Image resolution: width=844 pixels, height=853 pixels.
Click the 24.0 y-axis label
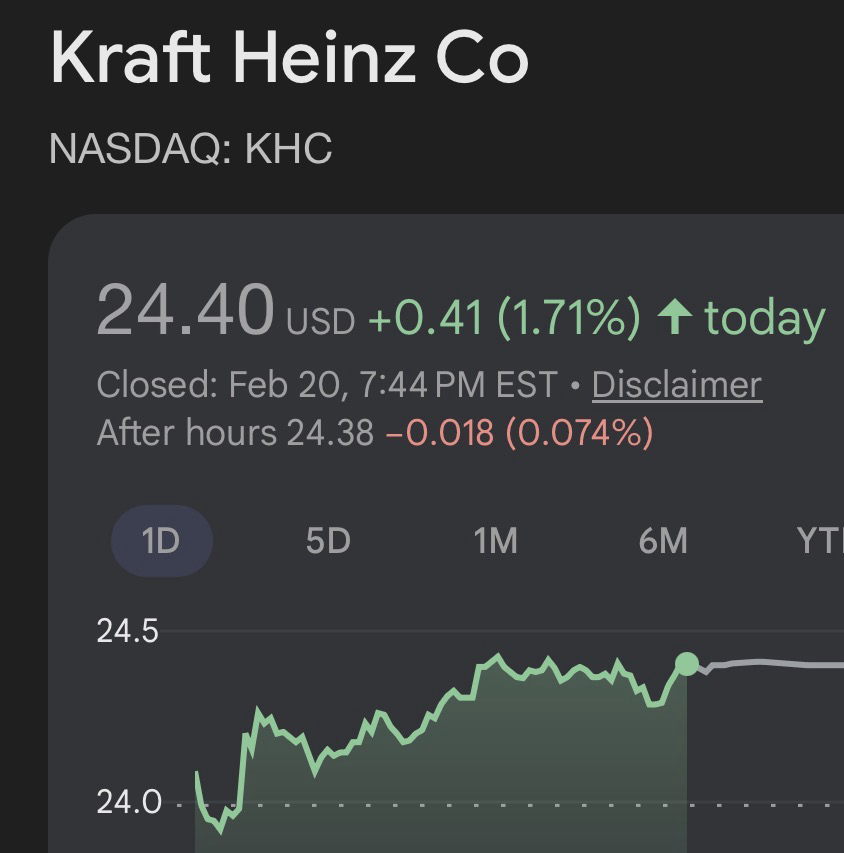click(128, 802)
